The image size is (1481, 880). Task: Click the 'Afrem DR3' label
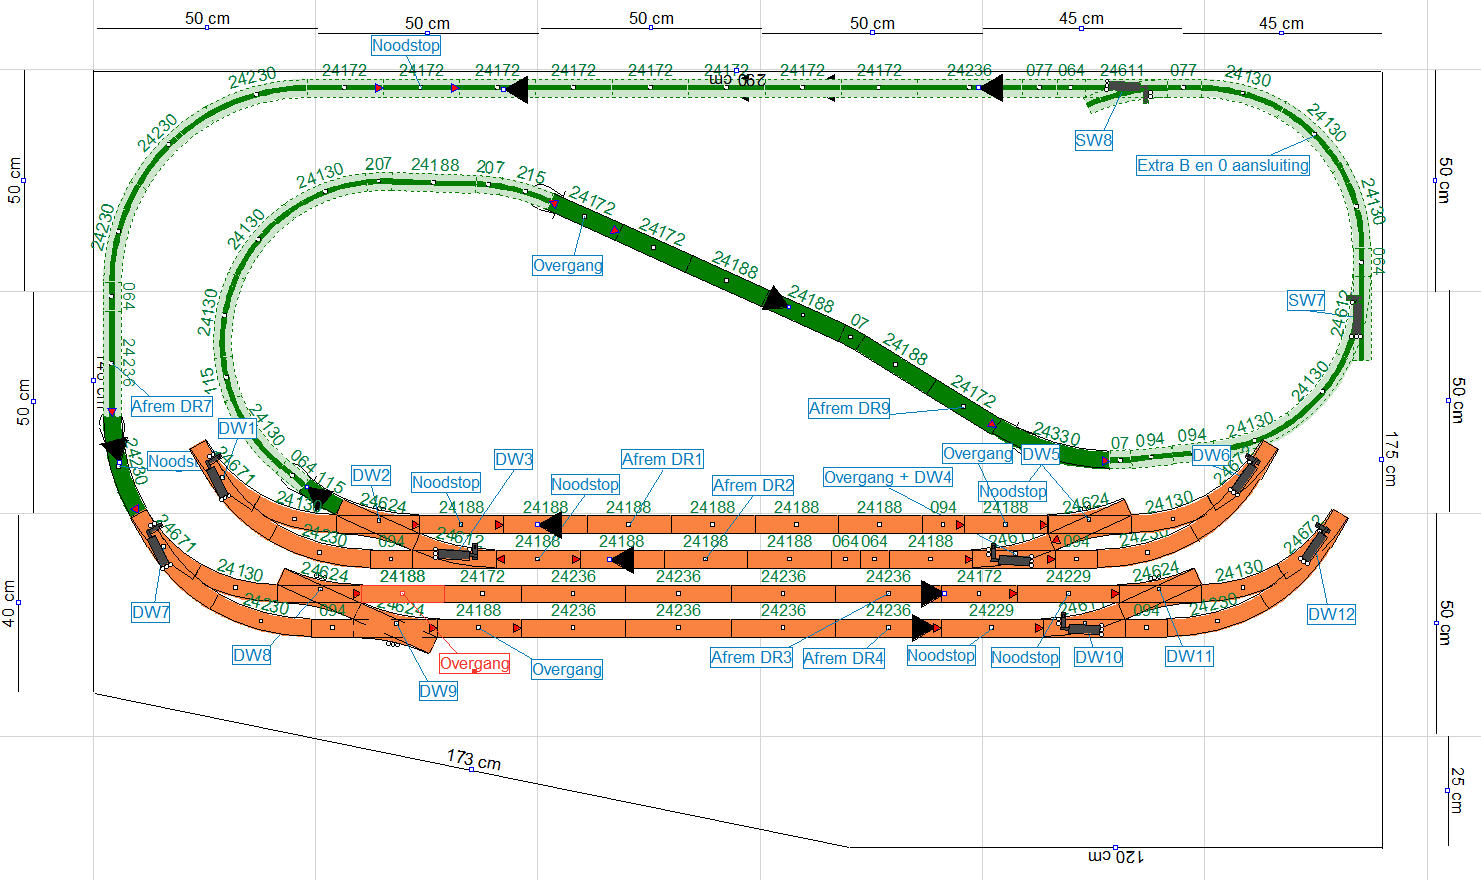click(x=750, y=658)
